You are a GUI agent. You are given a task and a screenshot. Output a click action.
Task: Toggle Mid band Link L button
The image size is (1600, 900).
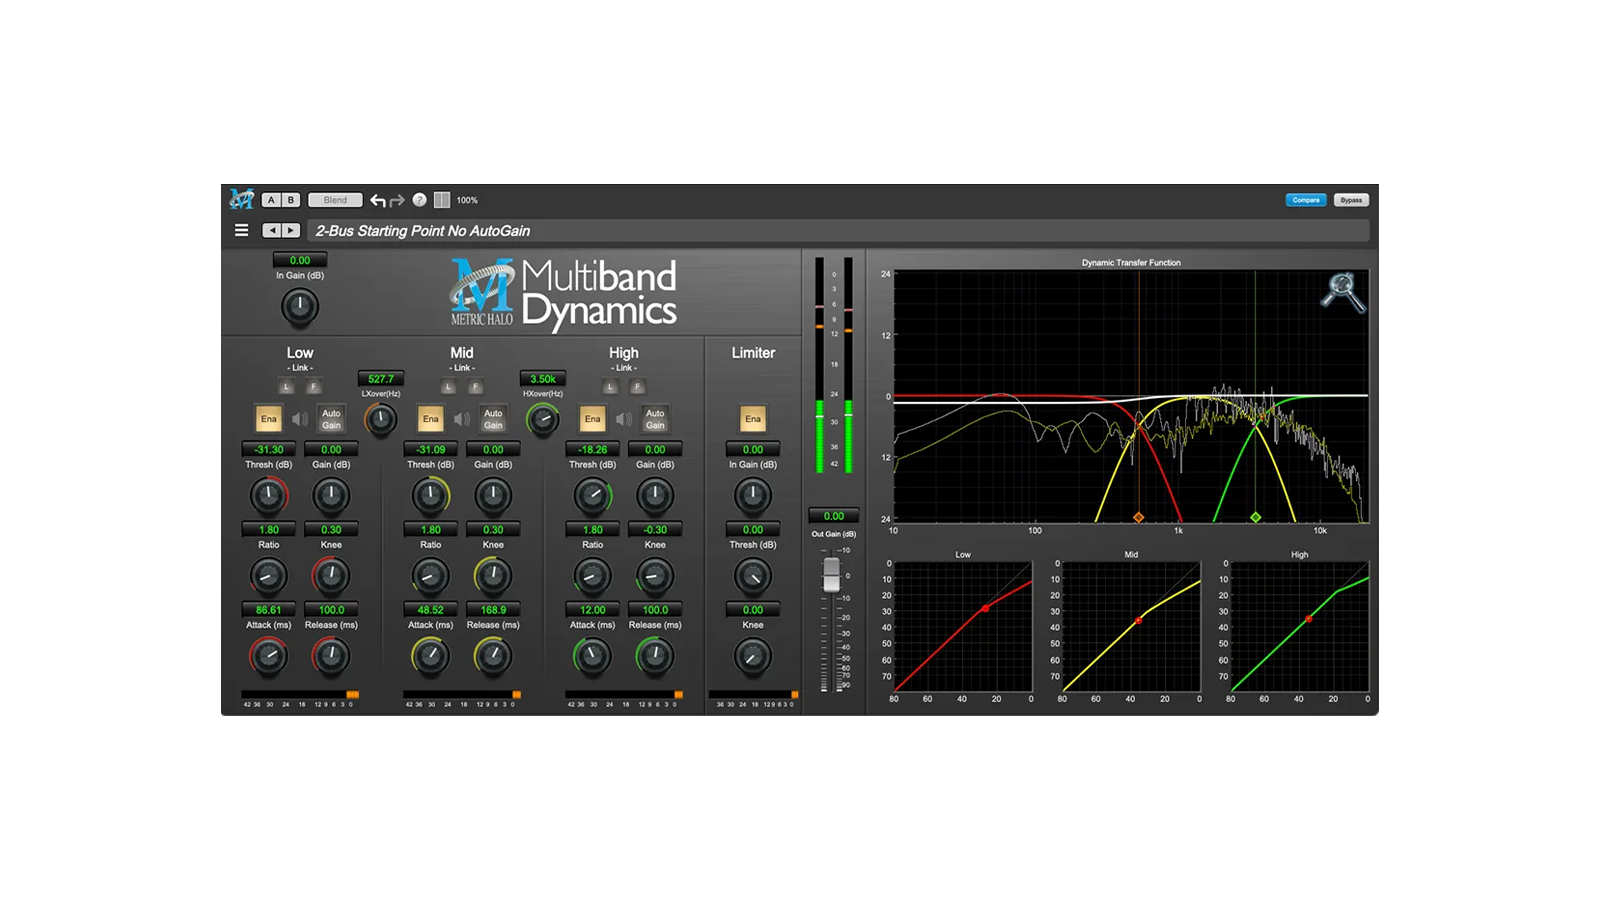click(449, 386)
